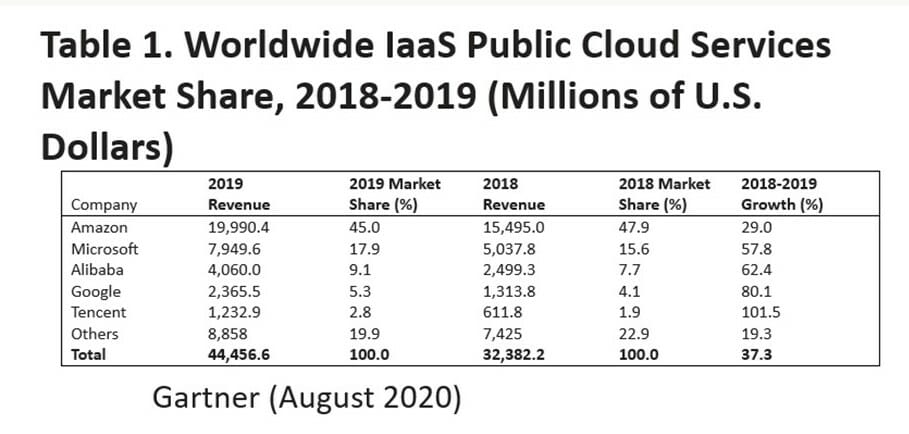The height and width of the screenshot is (434, 909).
Task: Select Alibaba 2019 revenue 4,060.0
Action: 234,270
